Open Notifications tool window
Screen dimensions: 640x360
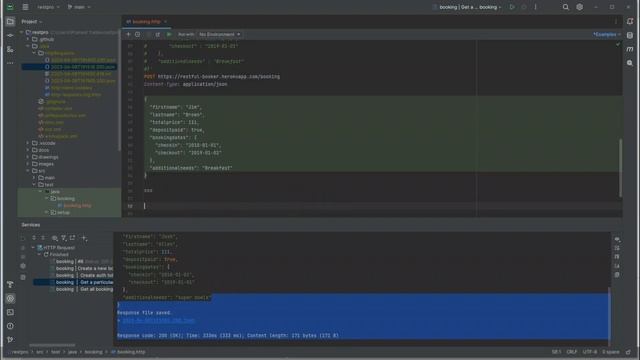coord(630,22)
